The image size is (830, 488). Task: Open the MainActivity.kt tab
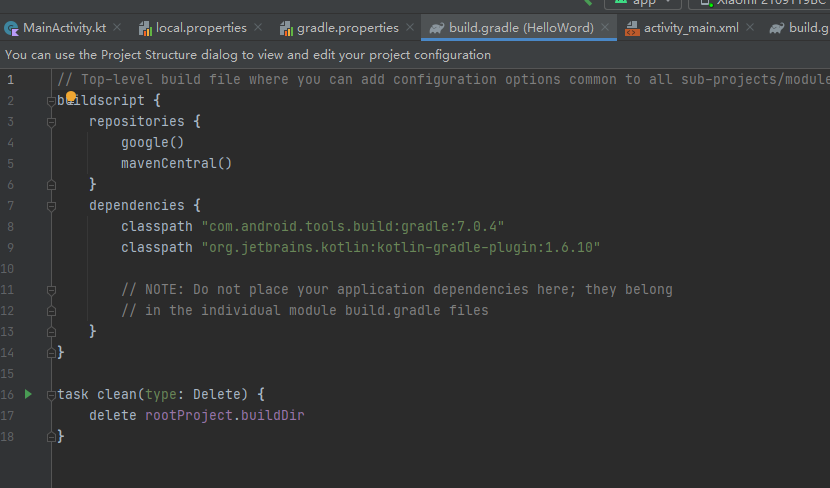click(64, 28)
